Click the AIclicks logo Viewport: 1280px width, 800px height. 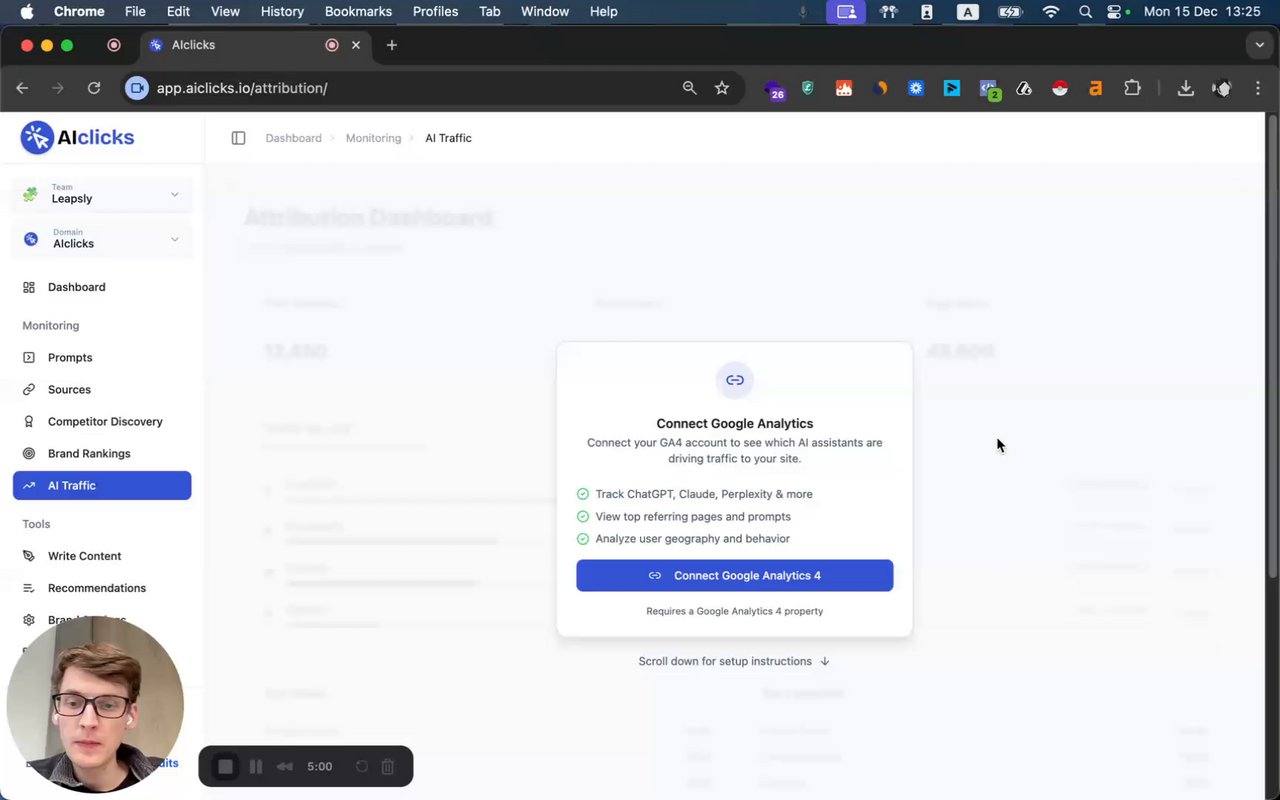pos(77,138)
